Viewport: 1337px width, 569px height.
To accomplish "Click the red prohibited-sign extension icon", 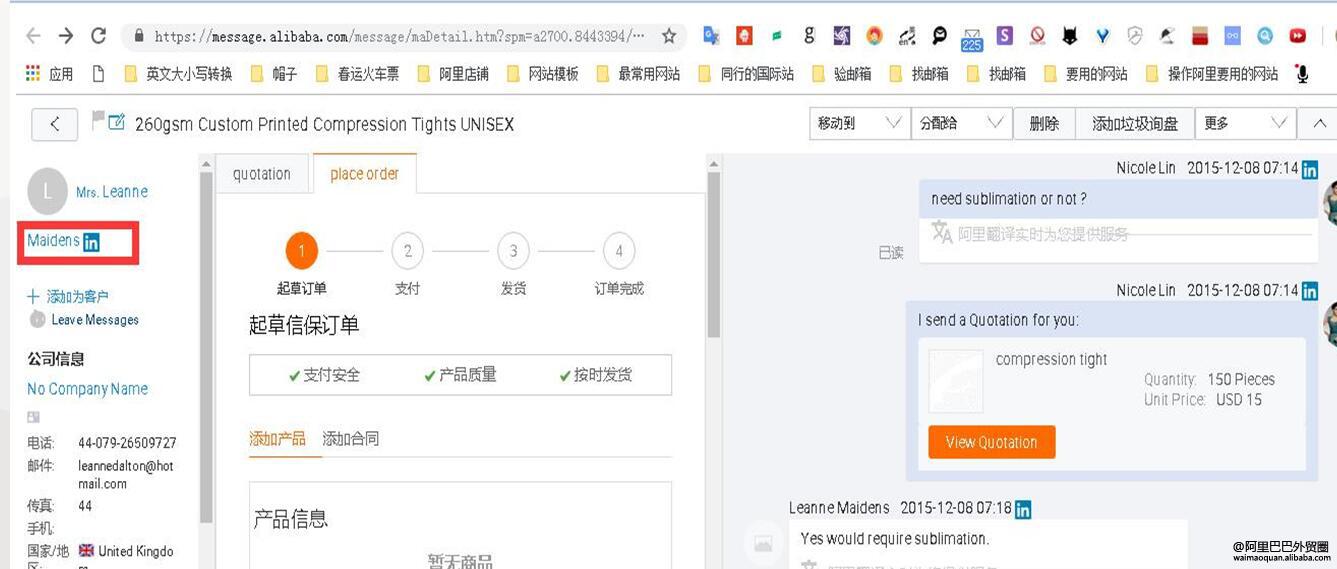I will pos(1037,36).
